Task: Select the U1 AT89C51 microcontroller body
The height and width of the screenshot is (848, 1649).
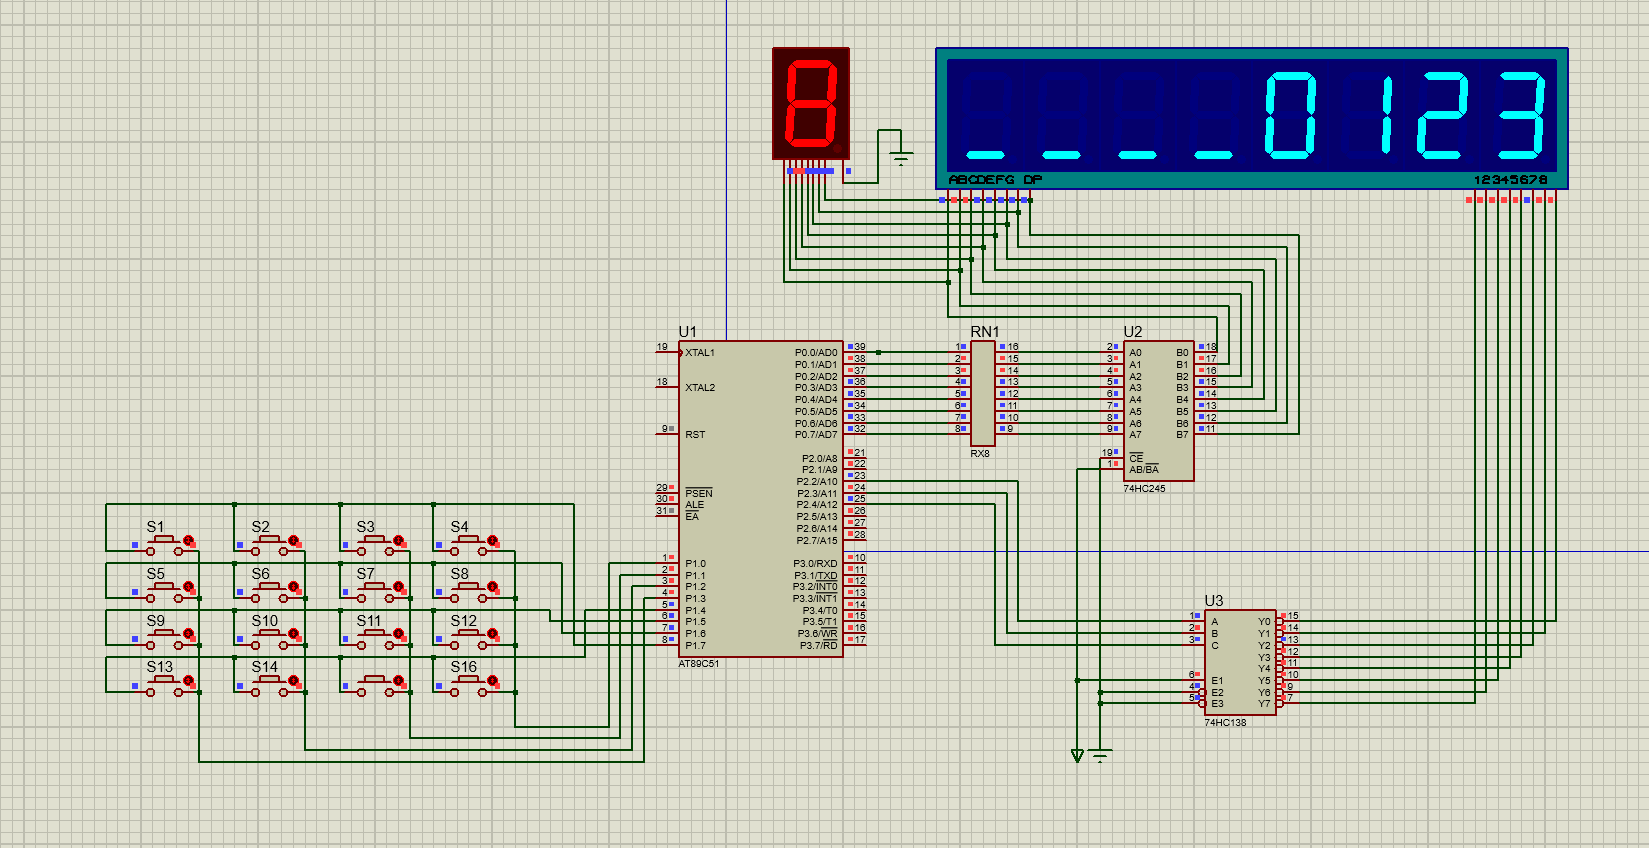Action: [x=761, y=499]
